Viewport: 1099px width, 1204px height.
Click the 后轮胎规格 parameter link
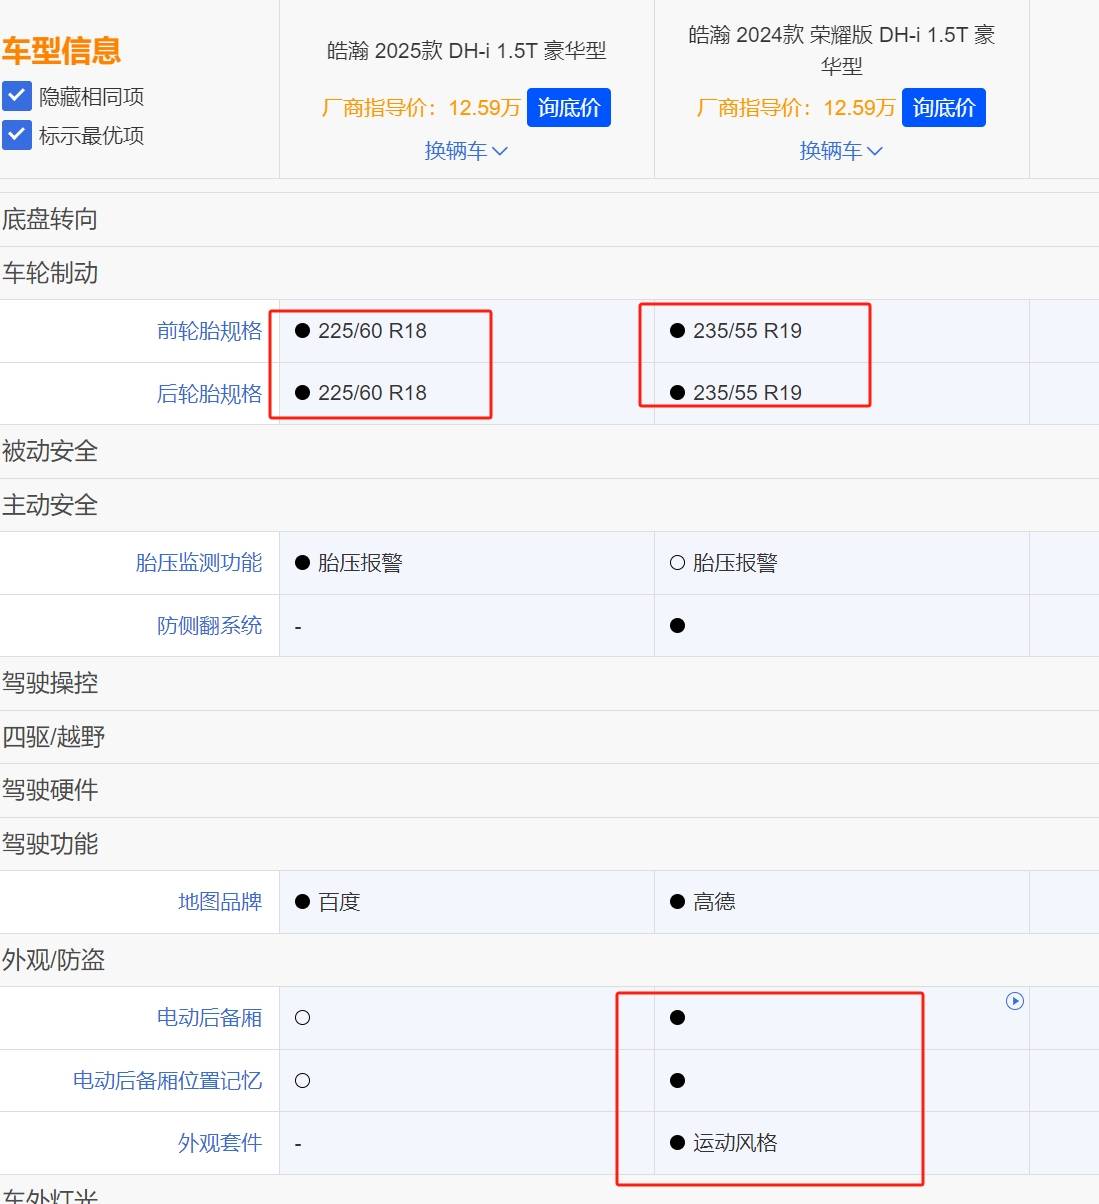[x=209, y=394]
